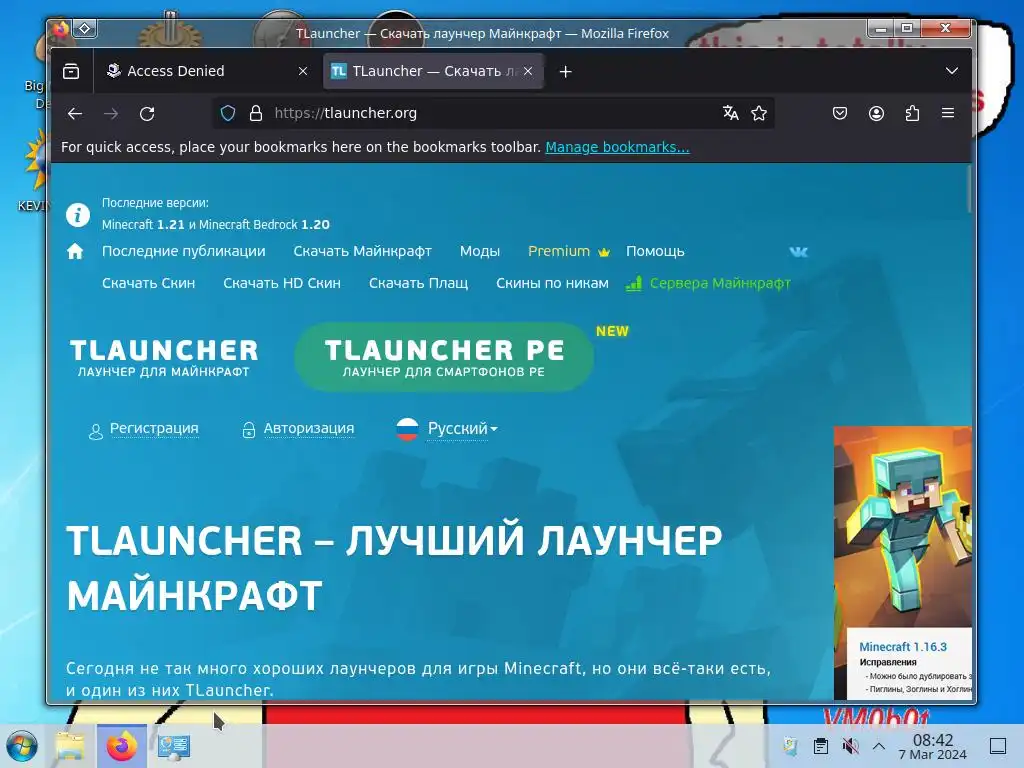Open the Minecraft 1.16.3 news card

pos(903,563)
